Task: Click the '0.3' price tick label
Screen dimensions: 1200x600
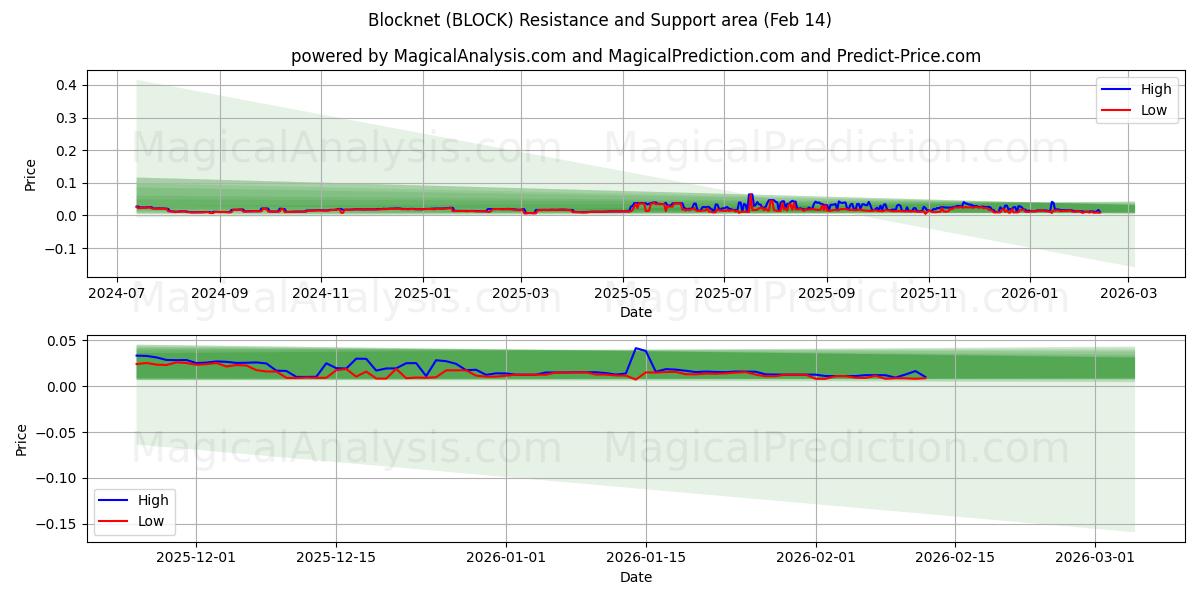Action: (x=68, y=118)
